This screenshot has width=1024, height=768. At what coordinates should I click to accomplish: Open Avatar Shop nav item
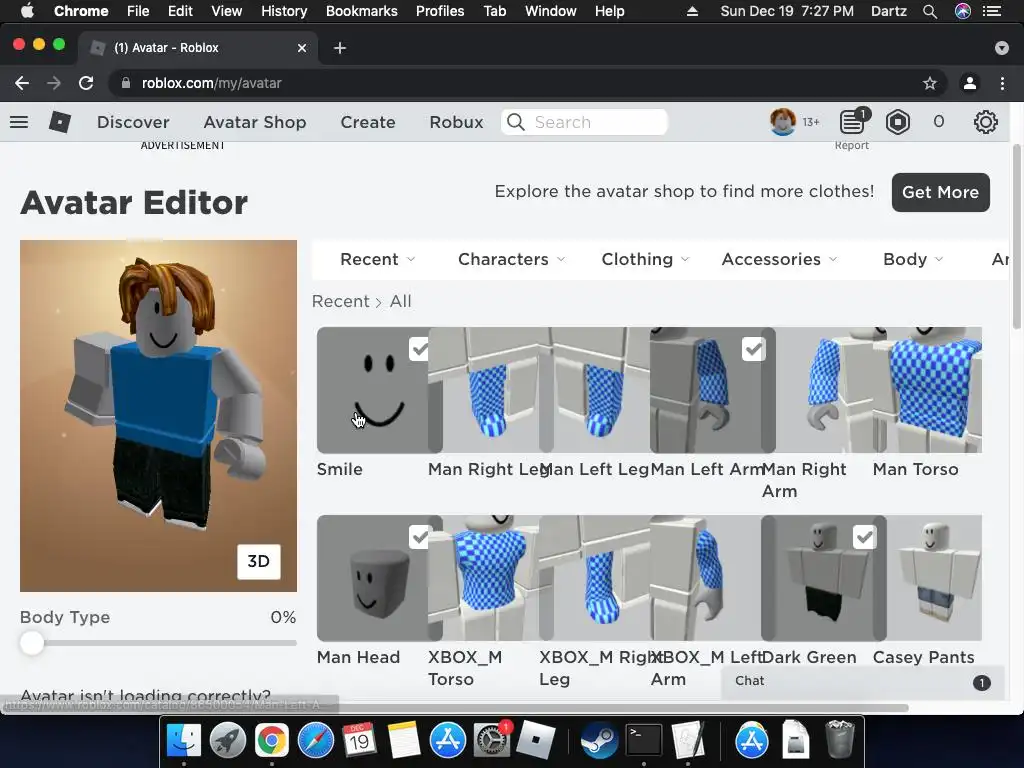pyautogui.click(x=255, y=122)
